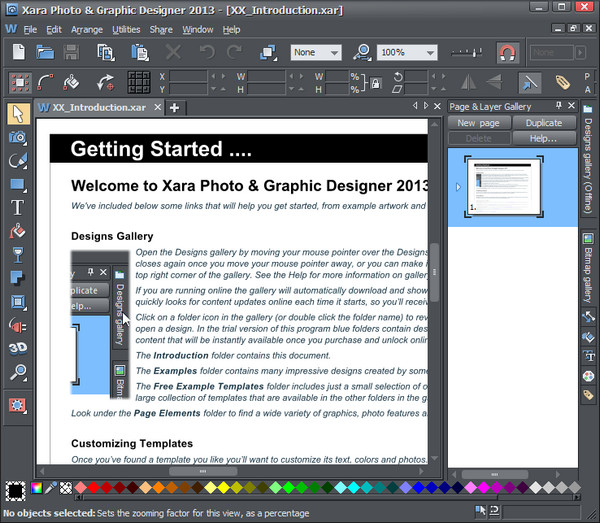Activate the 3D extrude tool
Viewport: 600px width, 523px height.
point(18,348)
